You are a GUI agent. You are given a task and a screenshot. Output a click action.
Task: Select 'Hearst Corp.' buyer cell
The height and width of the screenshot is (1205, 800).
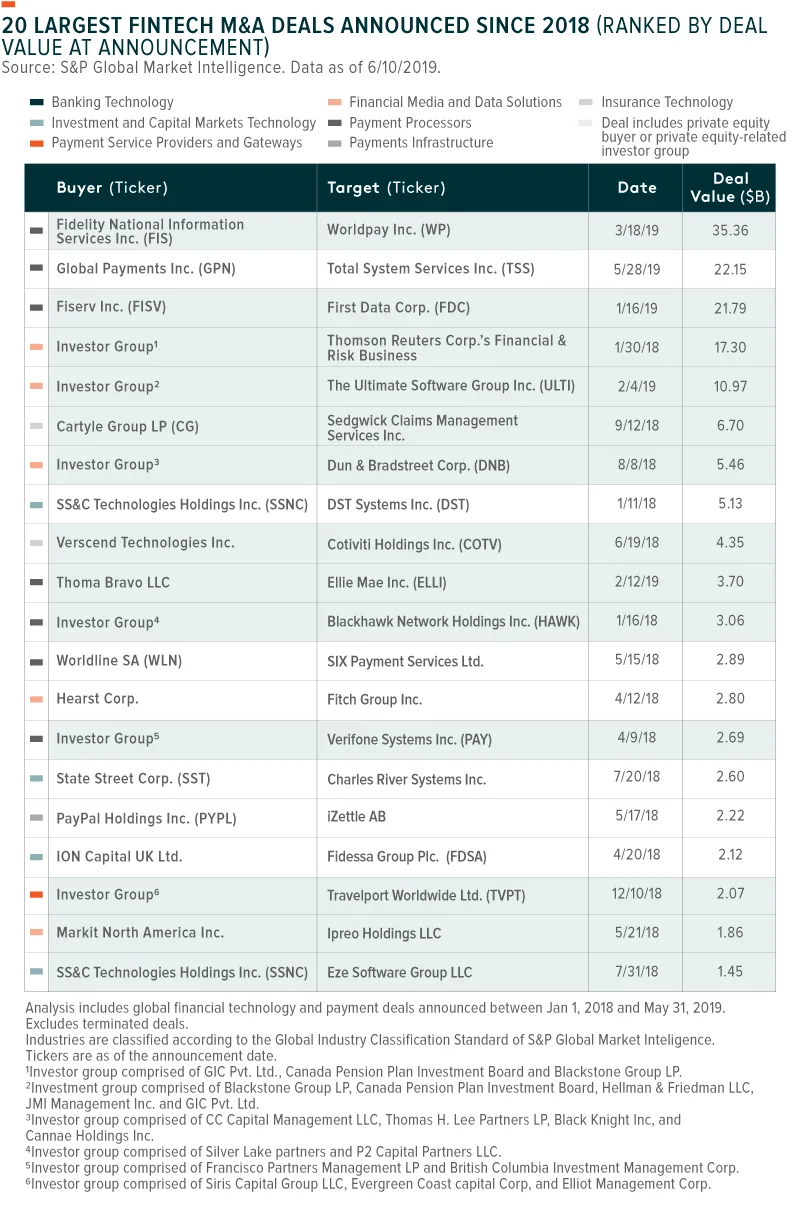(x=97, y=699)
